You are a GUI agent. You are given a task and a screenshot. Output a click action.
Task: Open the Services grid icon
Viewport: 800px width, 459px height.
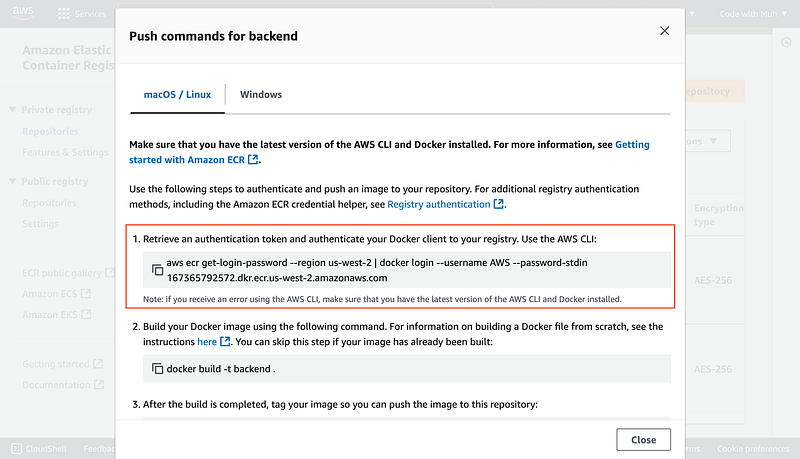(64, 14)
